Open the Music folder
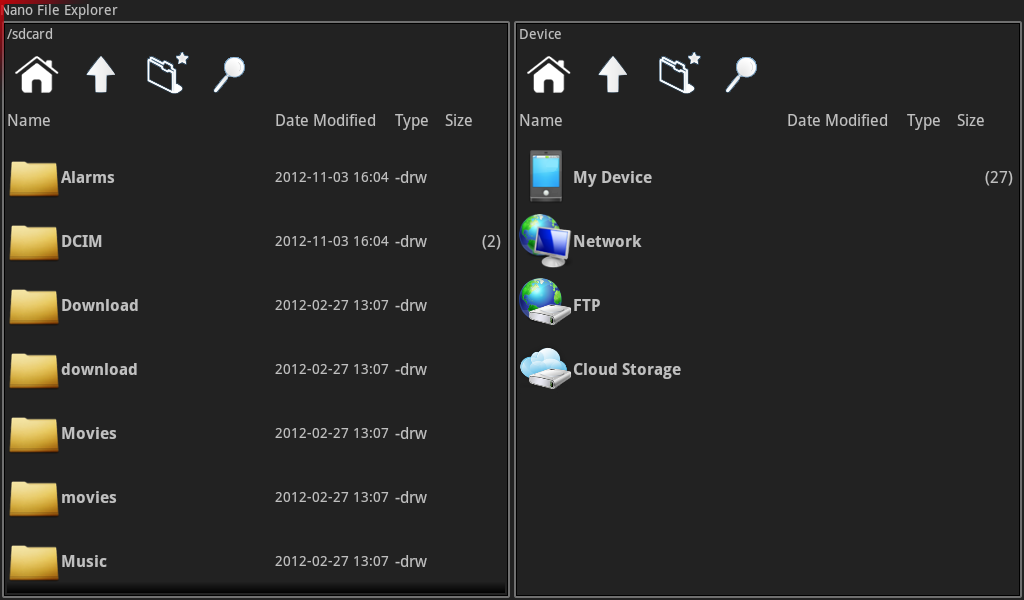Image resolution: width=1024 pixels, height=600 pixels. [x=84, y=561]
